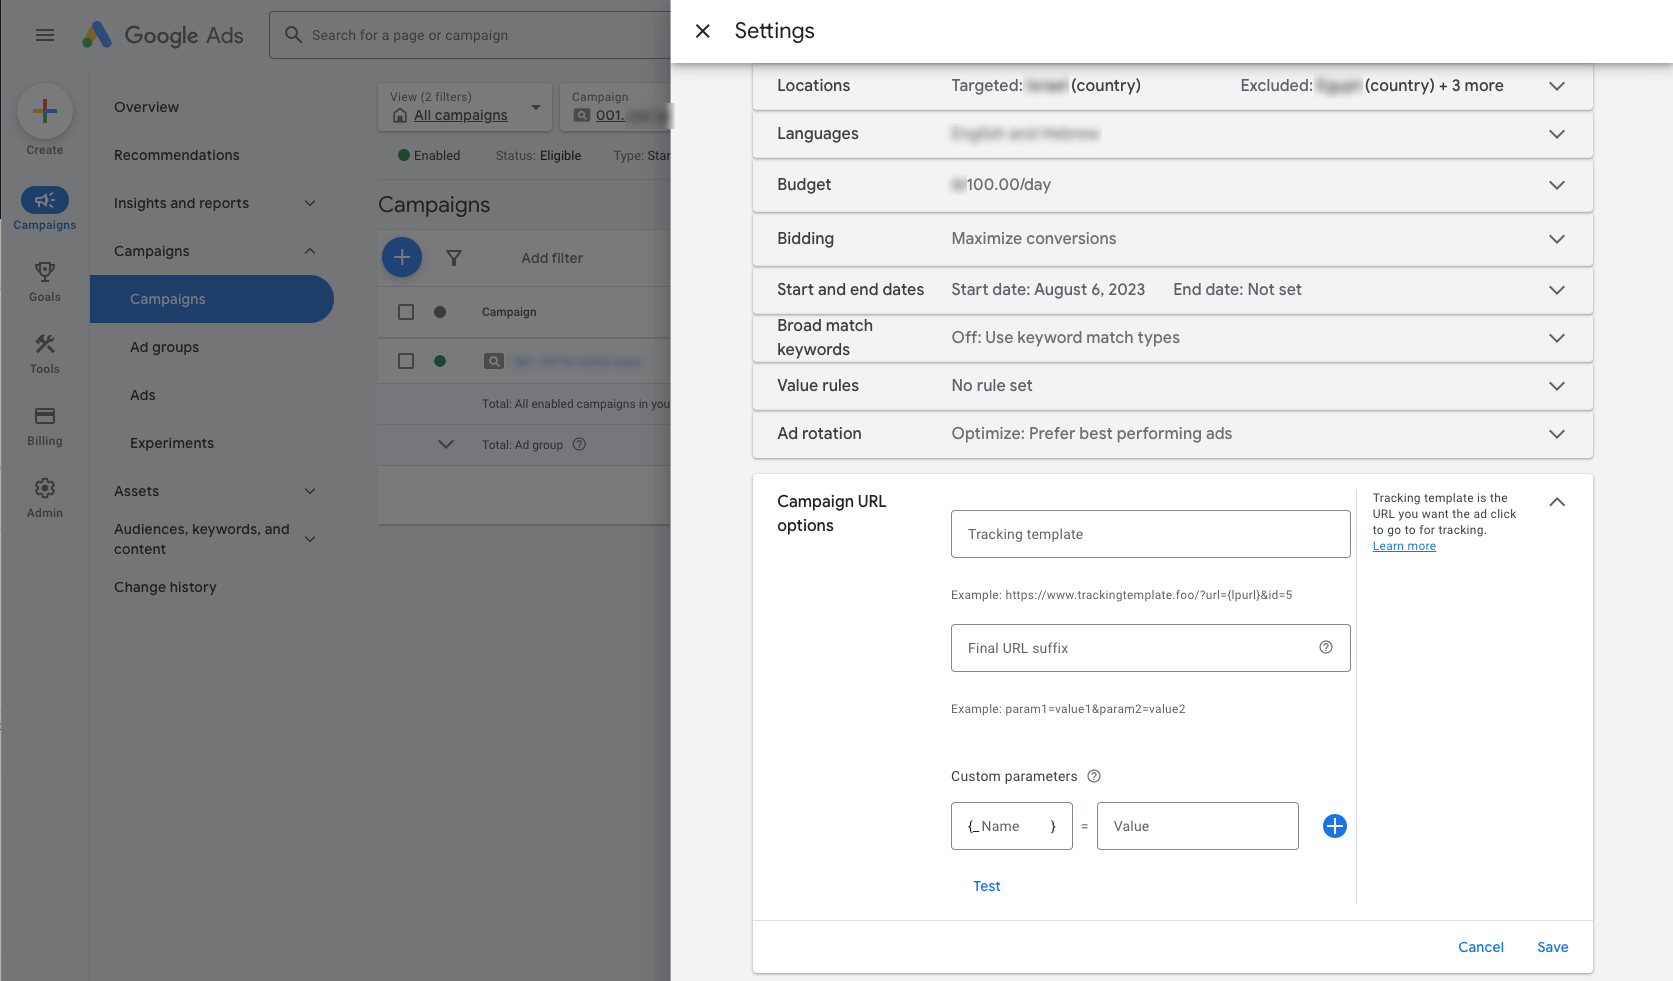This screenshot has width=1673, height=981.
Task: Open the Billing card icon
Action: (45, 416)
